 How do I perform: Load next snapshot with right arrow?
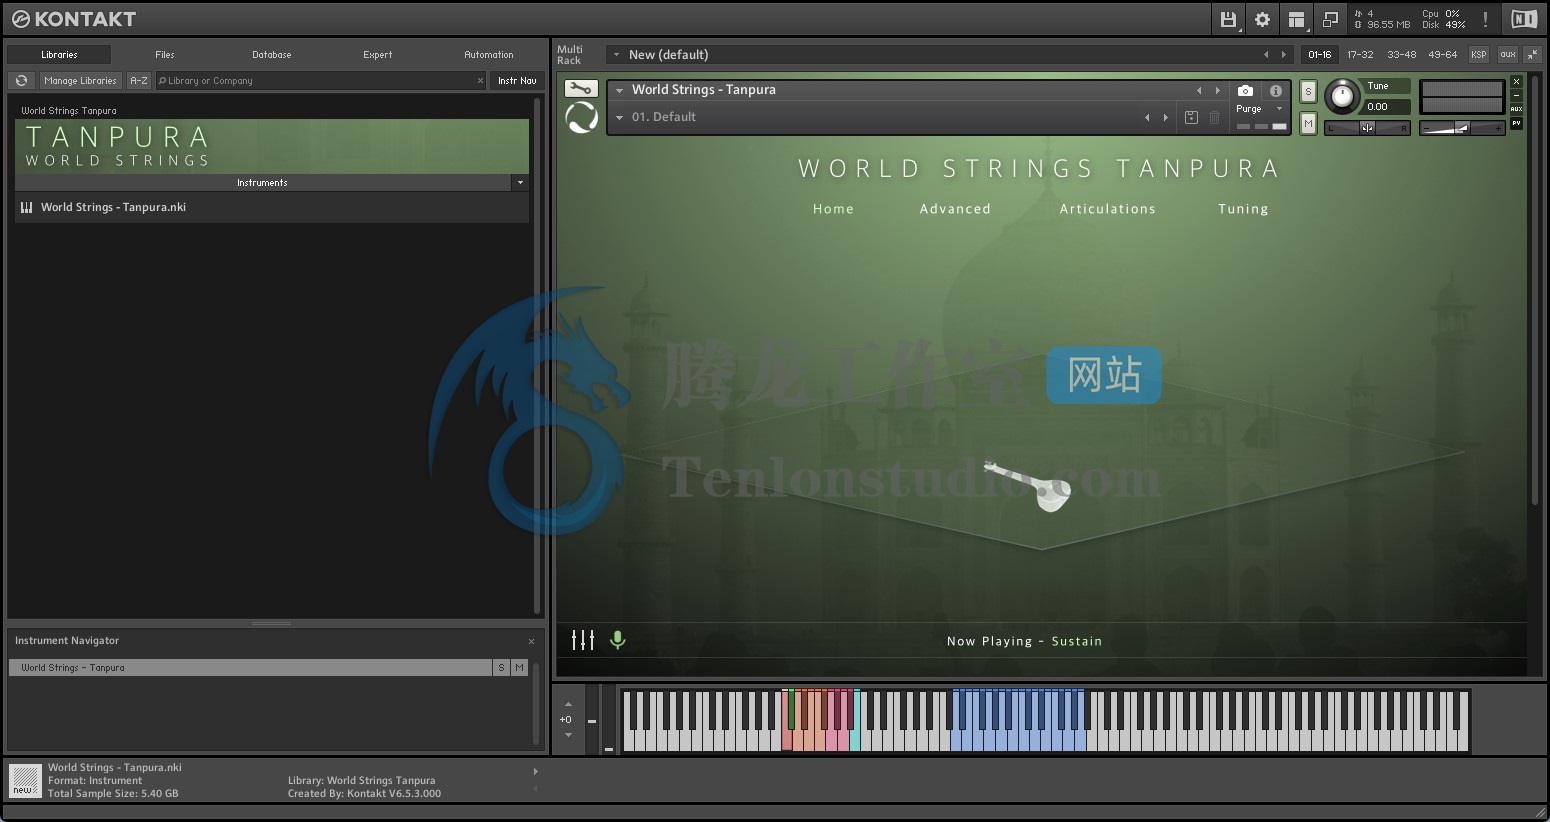click(x=1165, y=117)
